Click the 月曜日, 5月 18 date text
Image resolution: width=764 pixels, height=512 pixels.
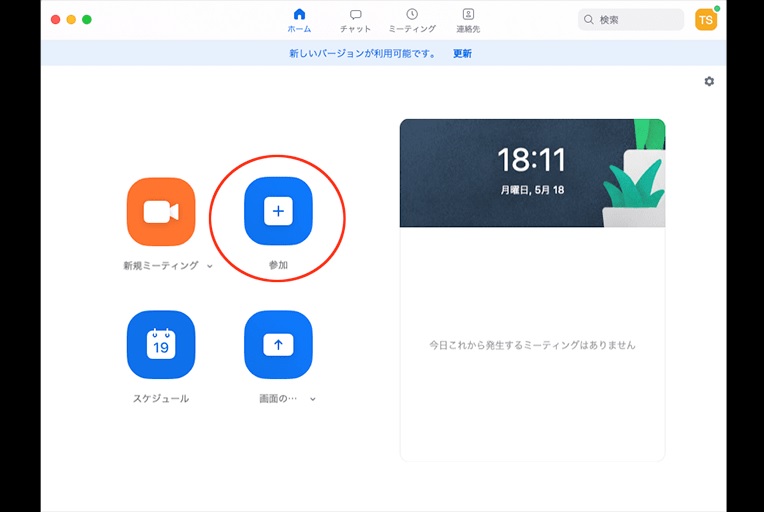click(532, 190)
